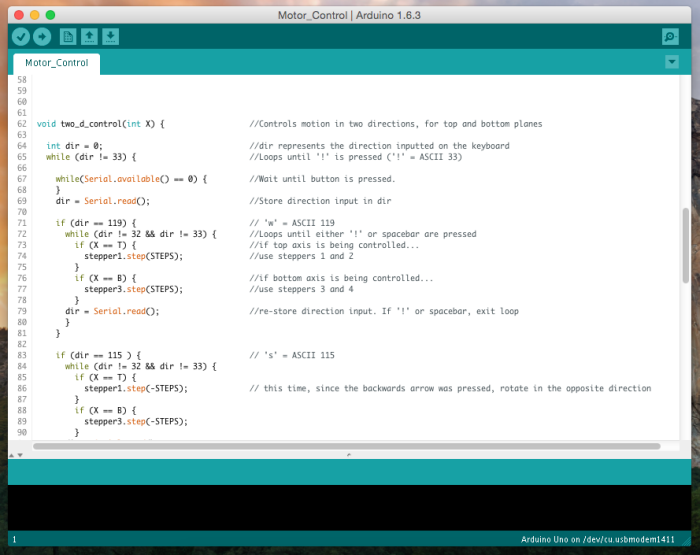The height and width of the screenshot is (555, 700).
Task: Click the line 'int dir = 0;'
Action: pyautogui.click(x=74, y=146)
